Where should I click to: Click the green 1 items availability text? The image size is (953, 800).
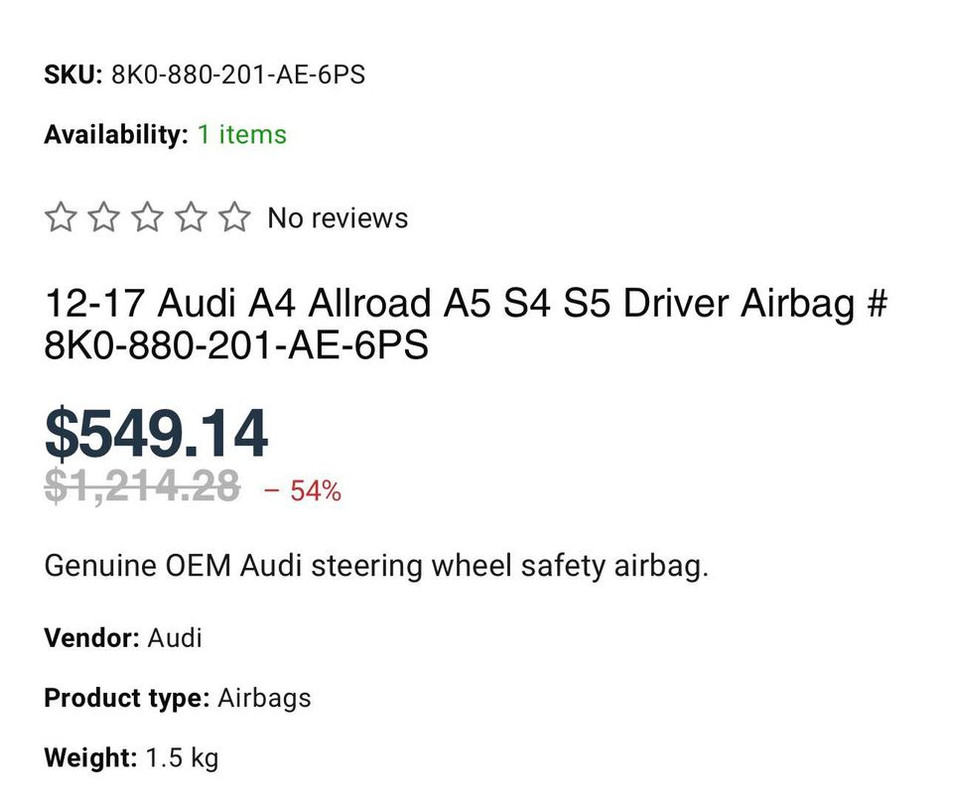coord(241,135)
